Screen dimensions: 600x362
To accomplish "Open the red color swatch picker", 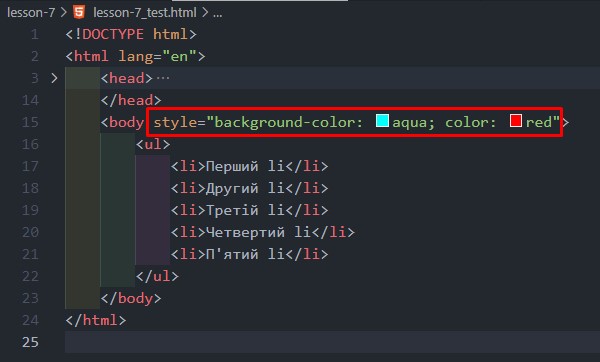I will click(516, 121).
